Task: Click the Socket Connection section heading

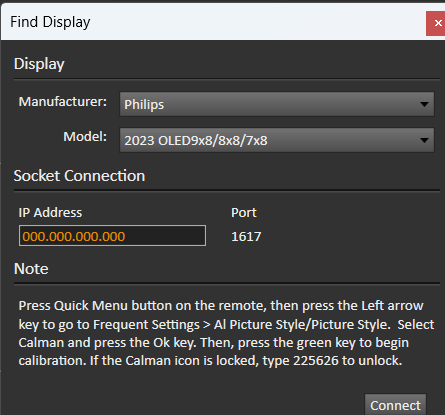Action: [x=79, y=176]
